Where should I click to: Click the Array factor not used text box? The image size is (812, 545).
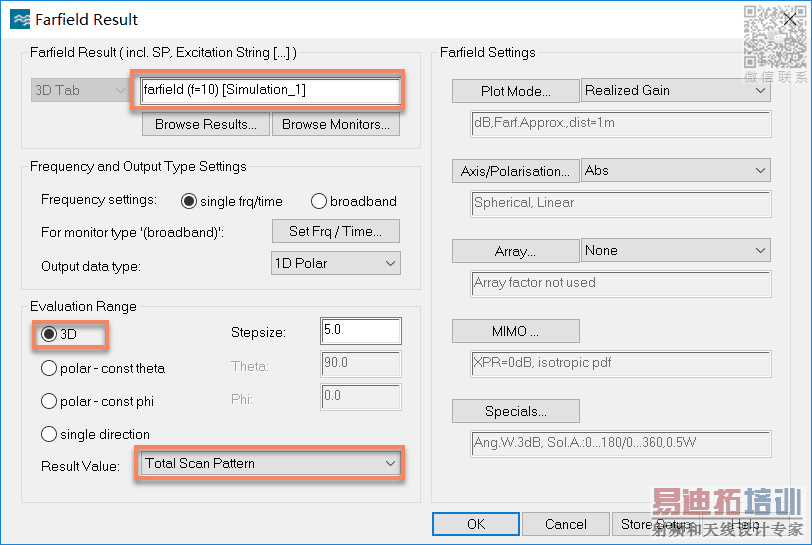(620, 283)
